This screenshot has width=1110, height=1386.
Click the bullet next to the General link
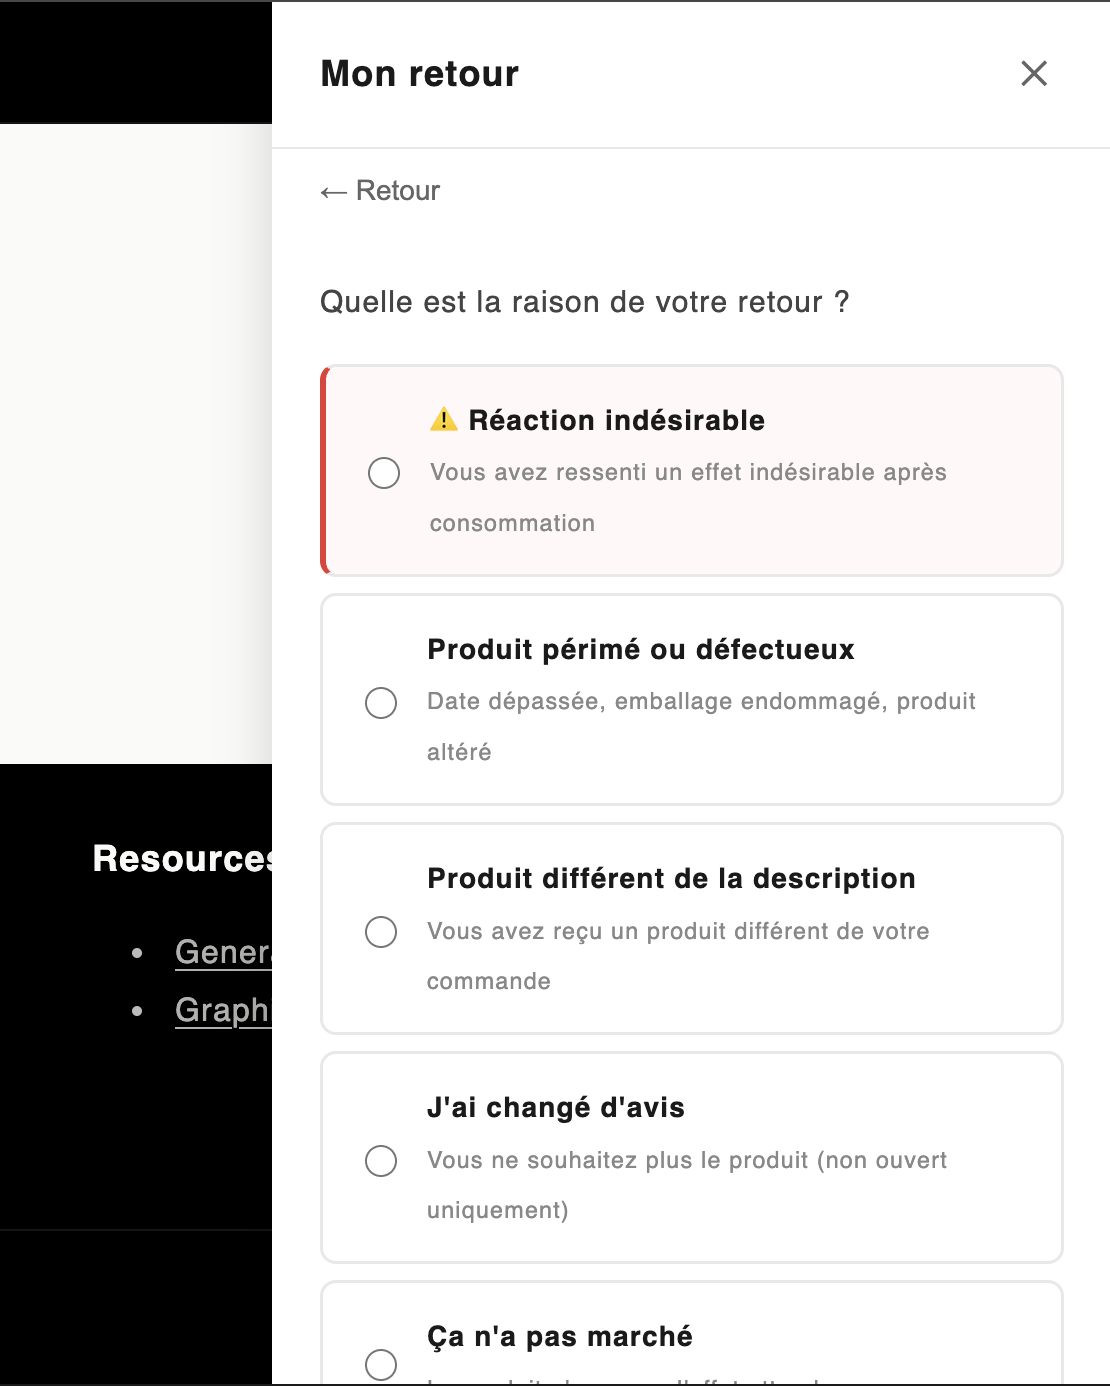[137, 953]
